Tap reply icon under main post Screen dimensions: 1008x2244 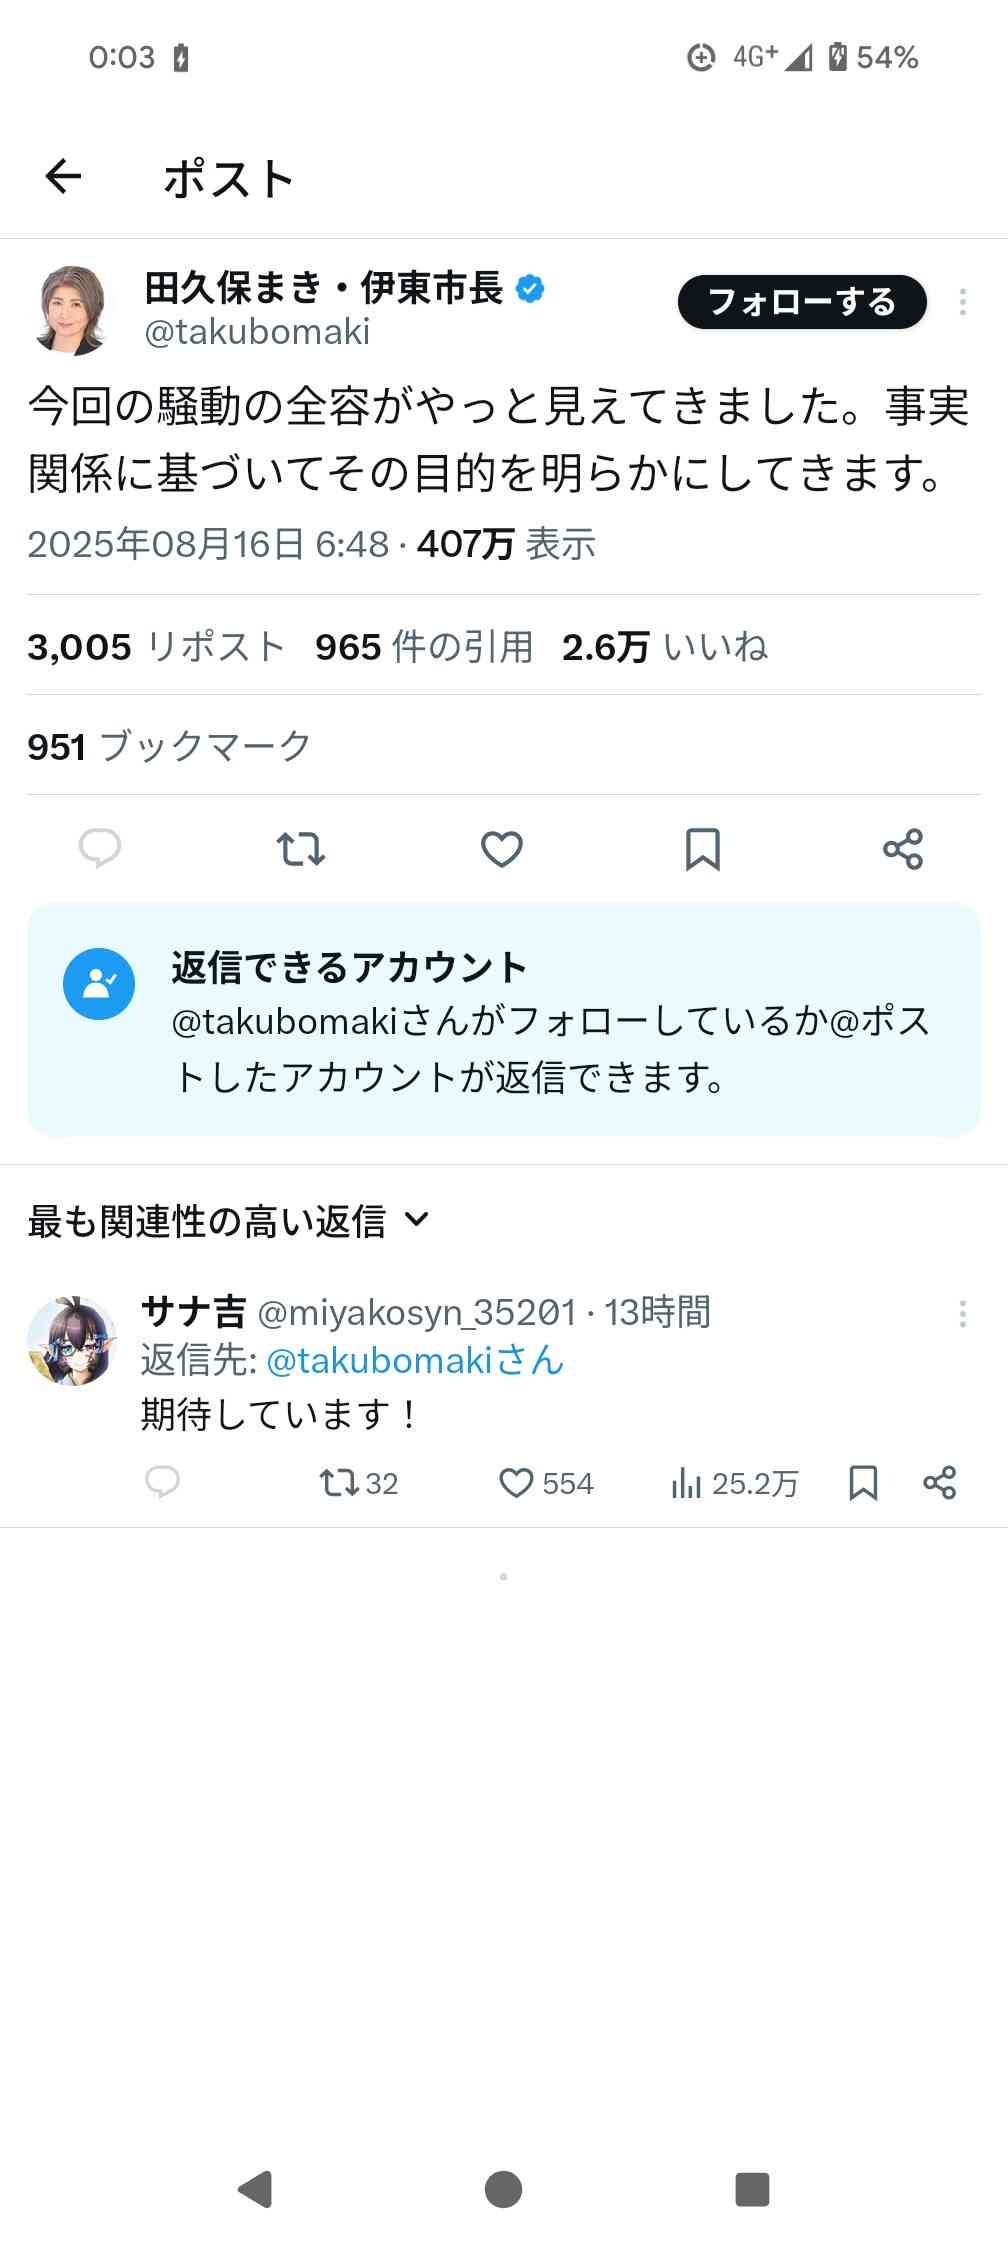100,849
